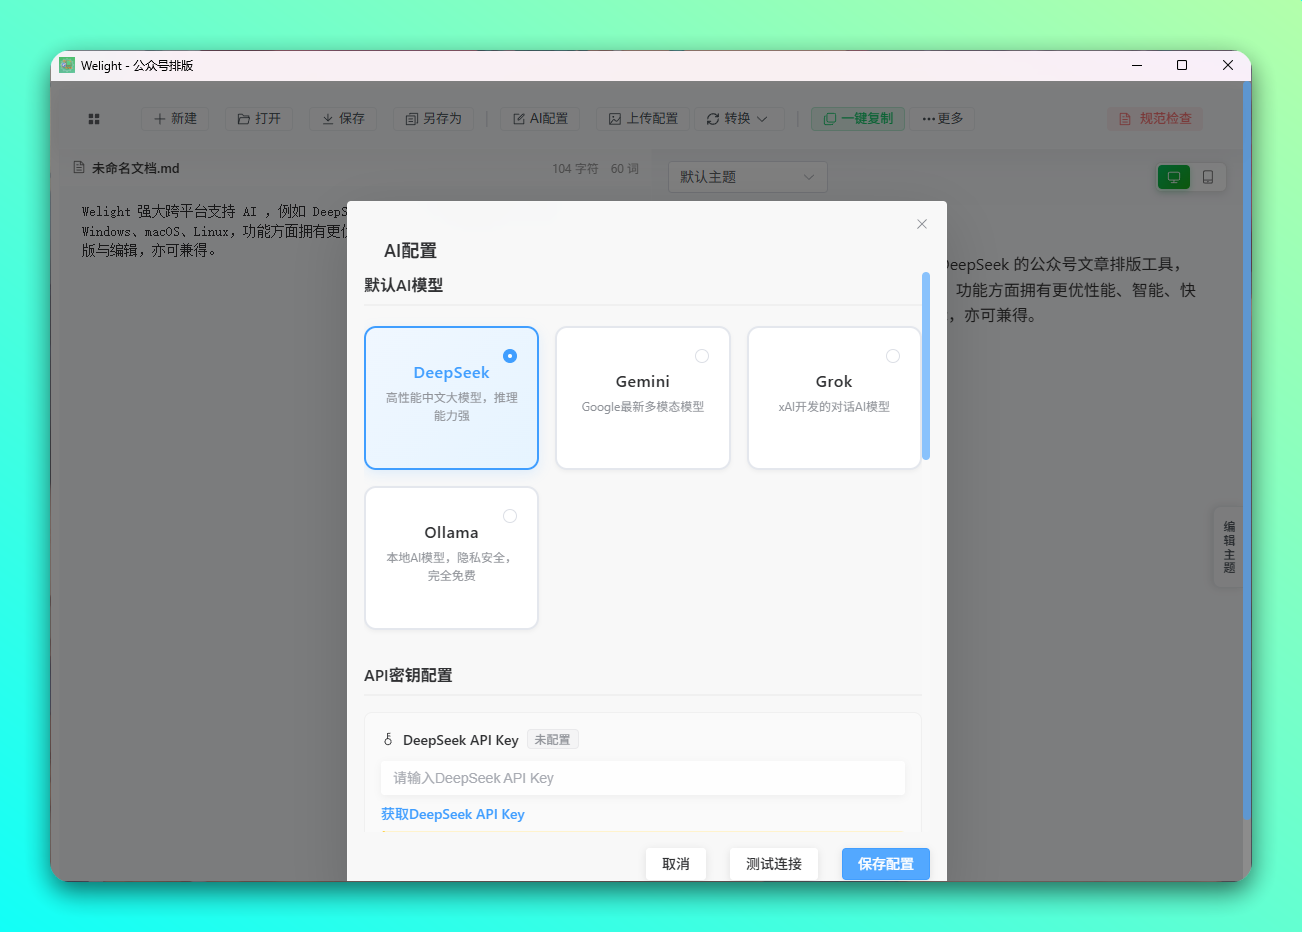Viewport: 1302px width, 932px height.
Task: Open the 获取DeepSeek API Key link
Action: pos(453,814)
